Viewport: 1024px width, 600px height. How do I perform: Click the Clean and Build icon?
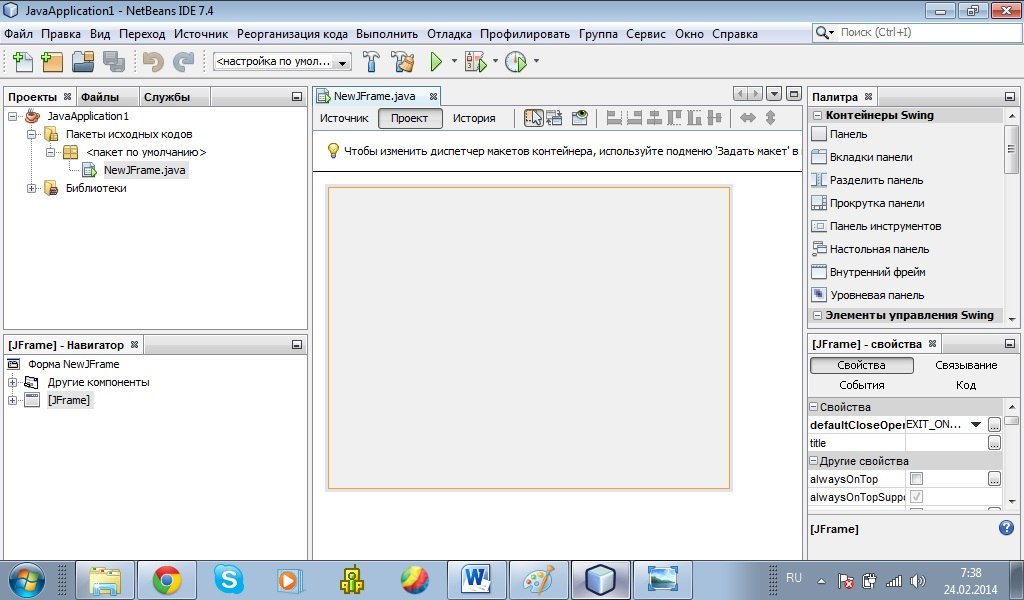pyautogui.click(x=403, y=61)
